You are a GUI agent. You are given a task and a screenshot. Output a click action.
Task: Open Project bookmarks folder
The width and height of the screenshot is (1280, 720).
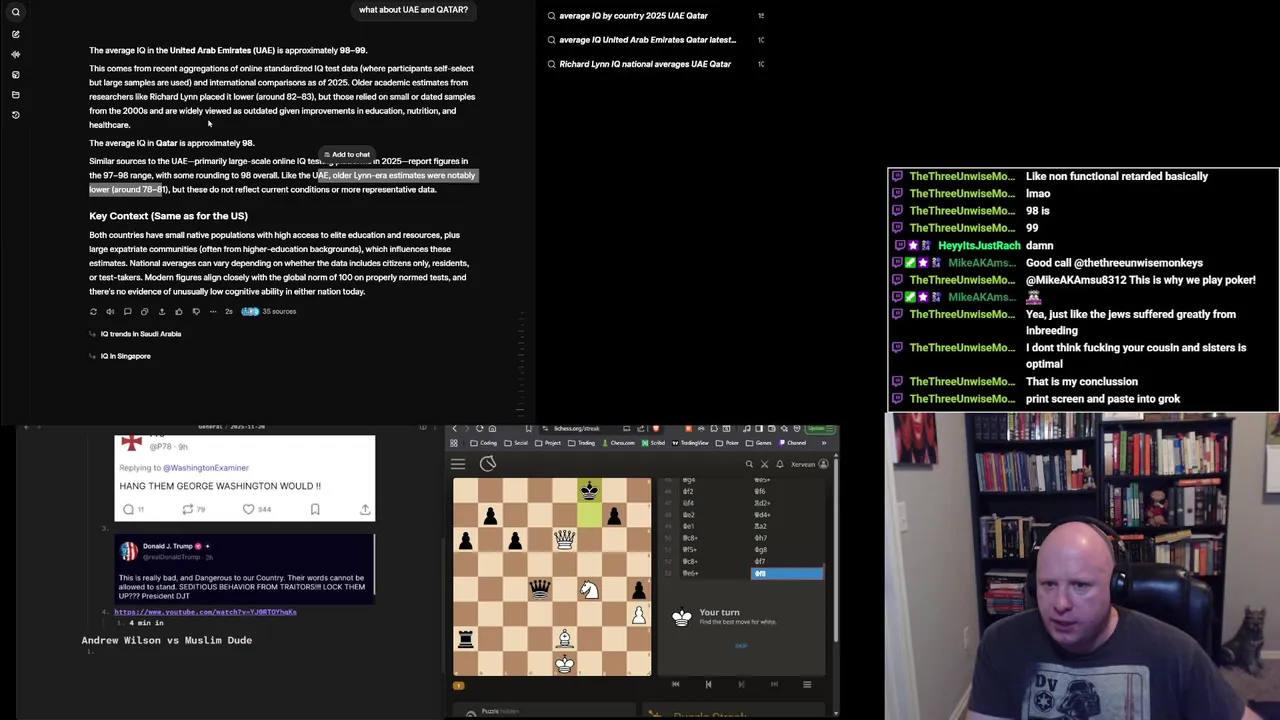point(548,443)
